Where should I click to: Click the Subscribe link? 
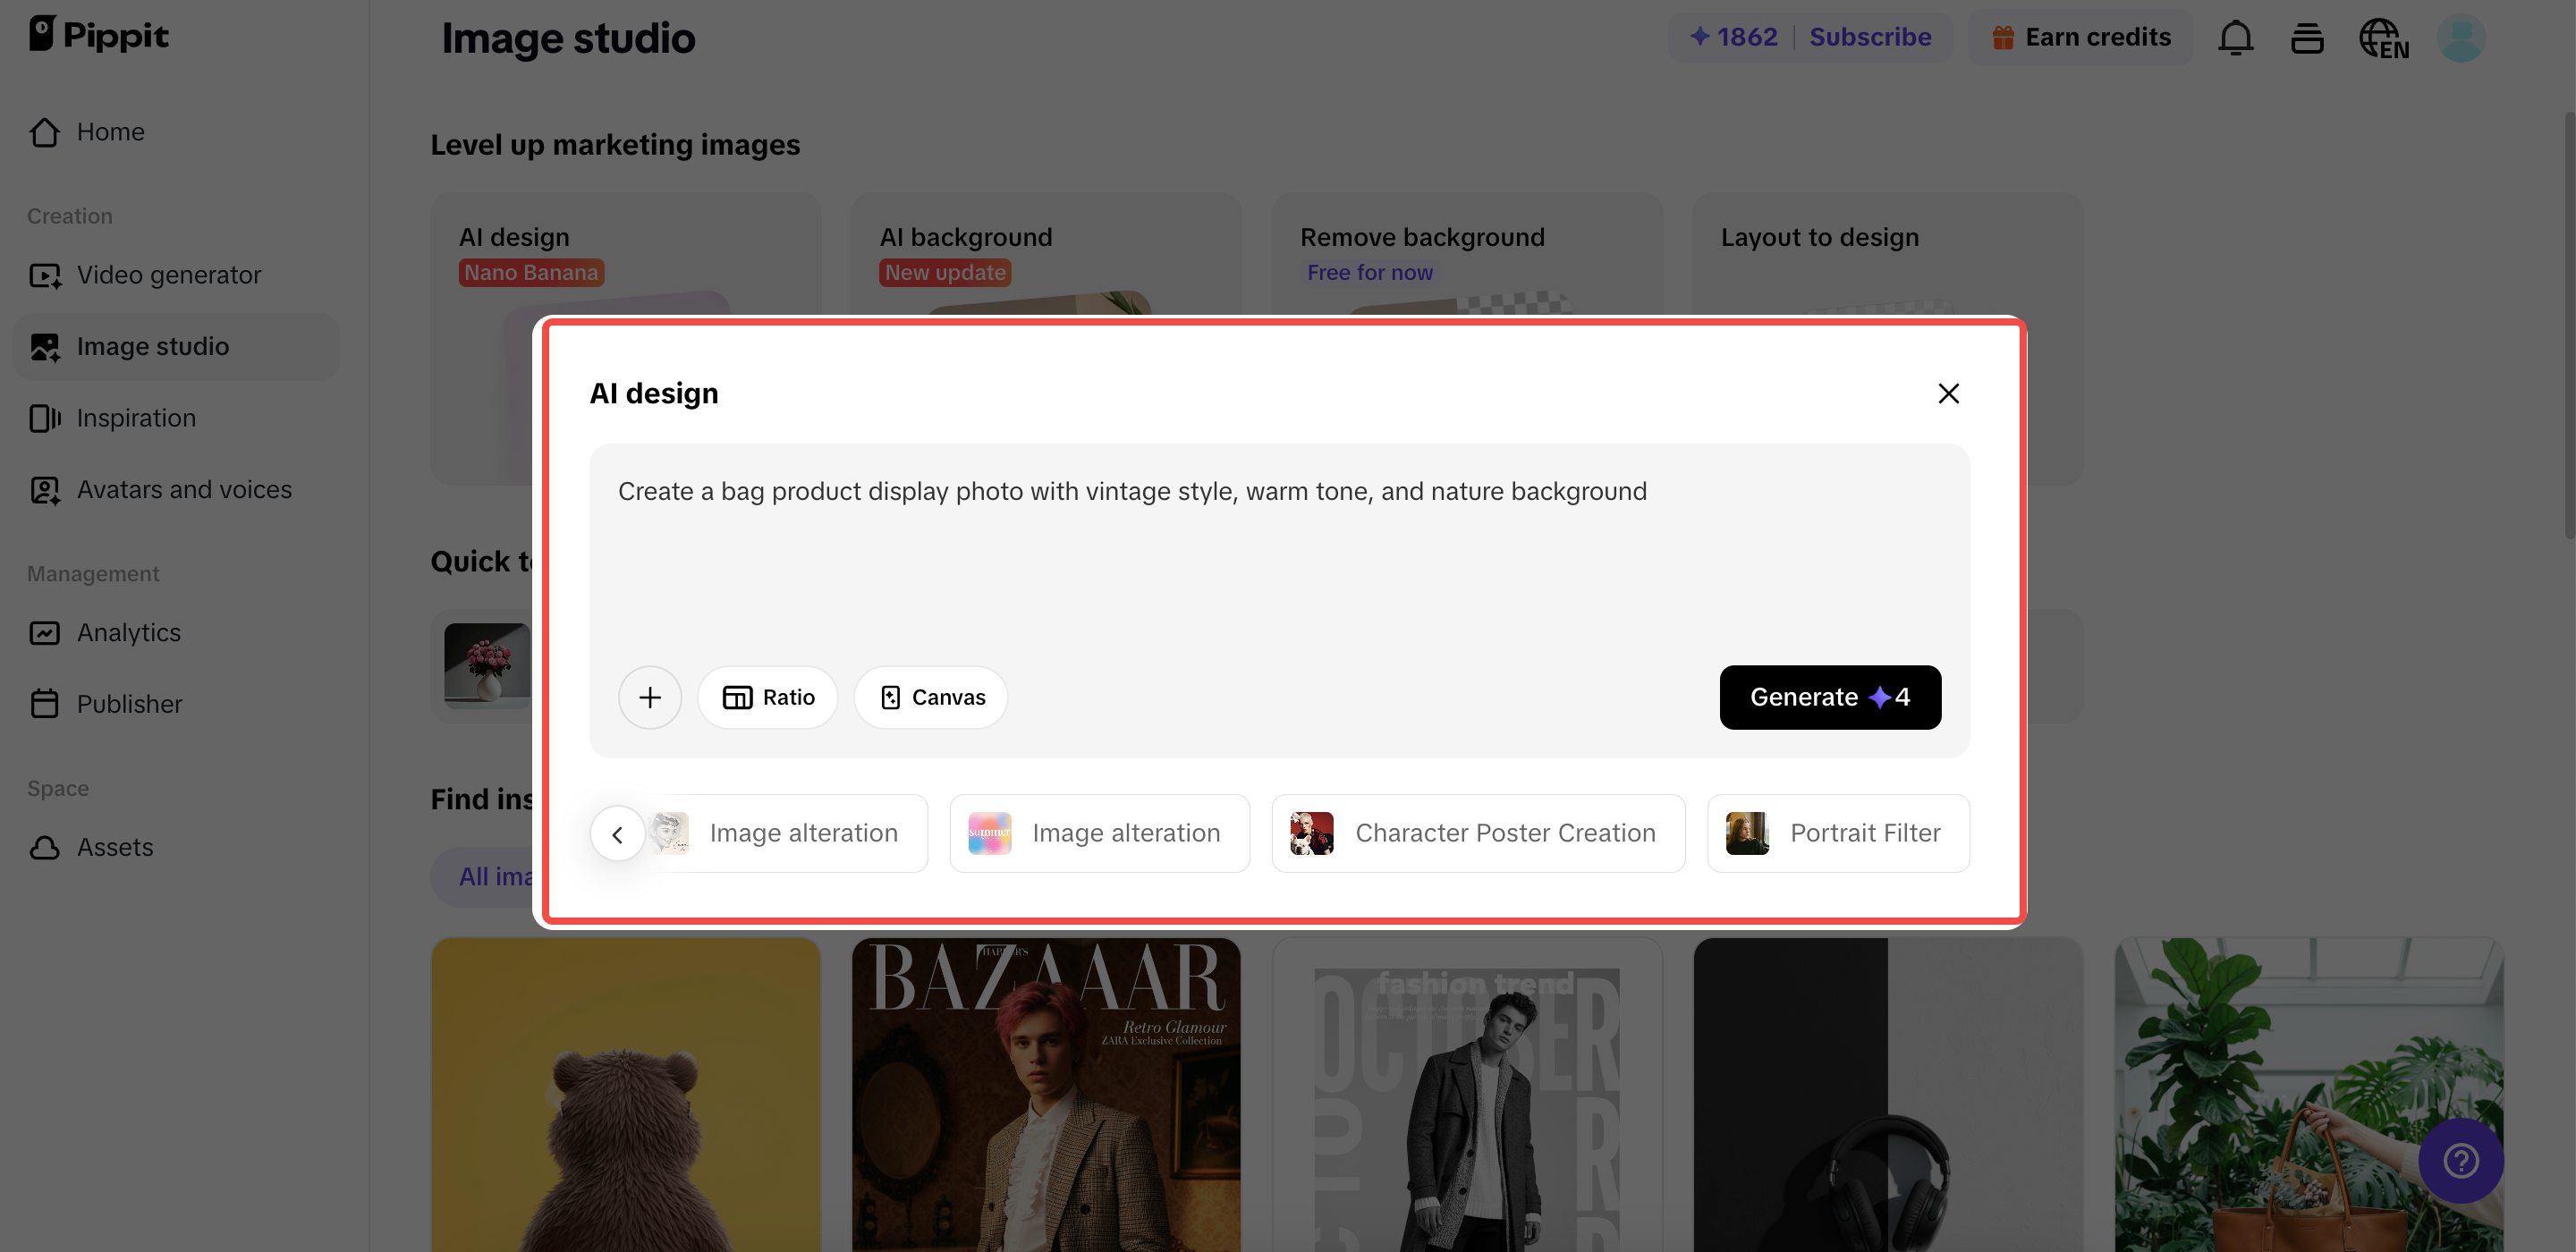coord(1869,37)
